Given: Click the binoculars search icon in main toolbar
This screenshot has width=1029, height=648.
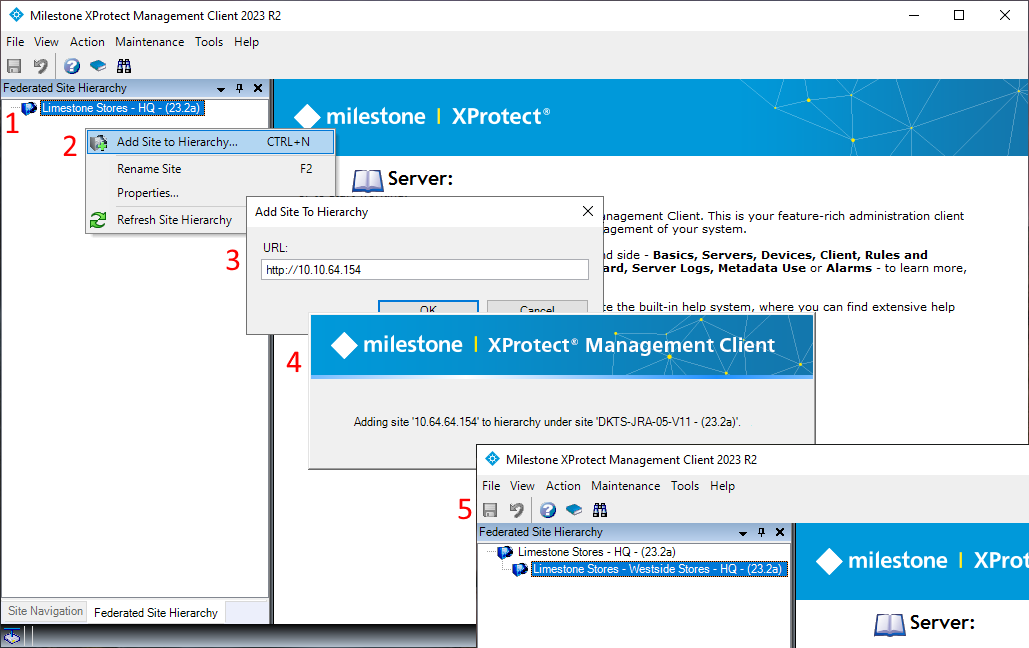Looking at the screenshot, I should [x=124, y=66].
